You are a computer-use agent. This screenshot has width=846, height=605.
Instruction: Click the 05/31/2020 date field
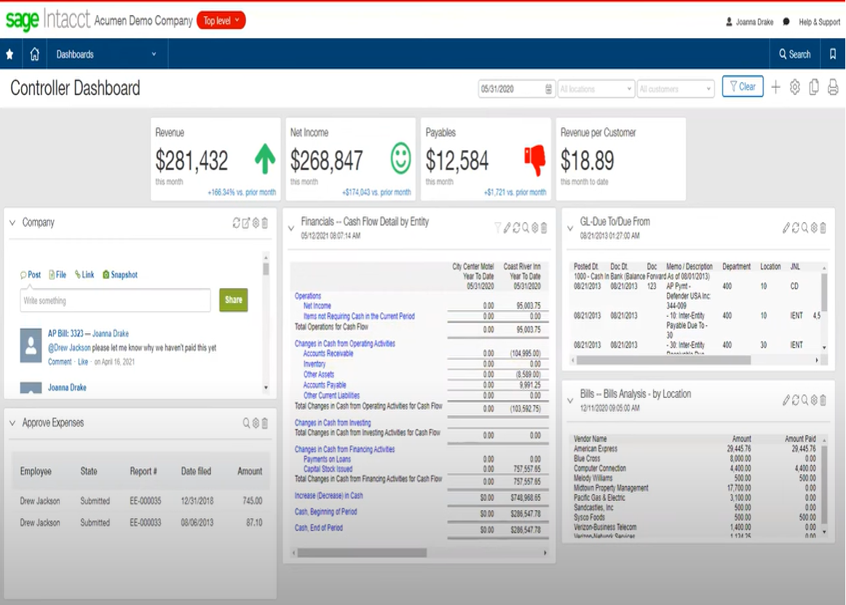coord(516,89)
